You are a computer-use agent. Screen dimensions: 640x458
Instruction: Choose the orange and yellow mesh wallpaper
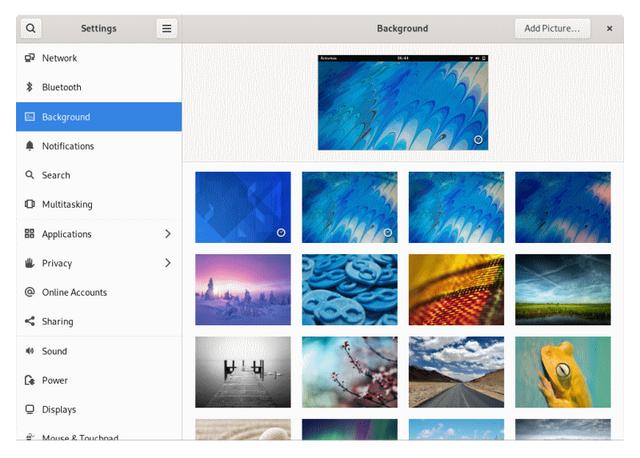tap(456, 290)
